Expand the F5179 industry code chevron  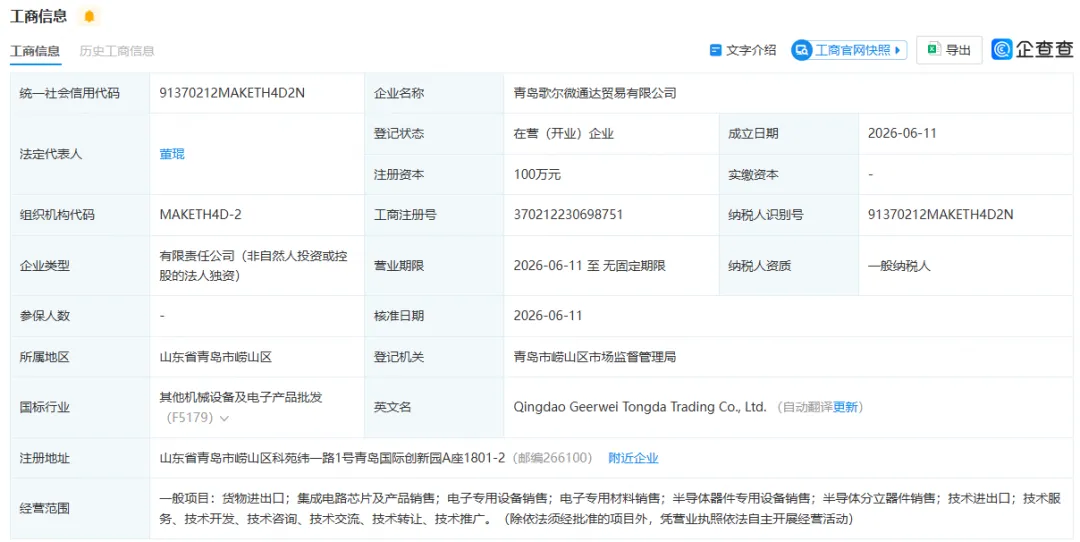coord(224,418)
